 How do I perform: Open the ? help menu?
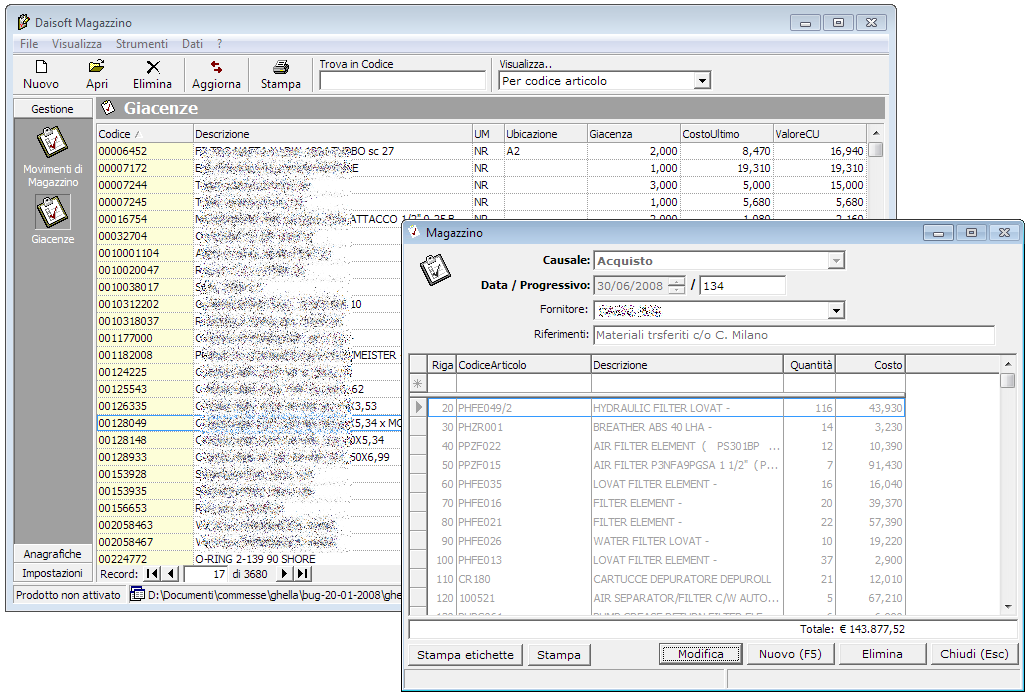click(x=219, y=44)
